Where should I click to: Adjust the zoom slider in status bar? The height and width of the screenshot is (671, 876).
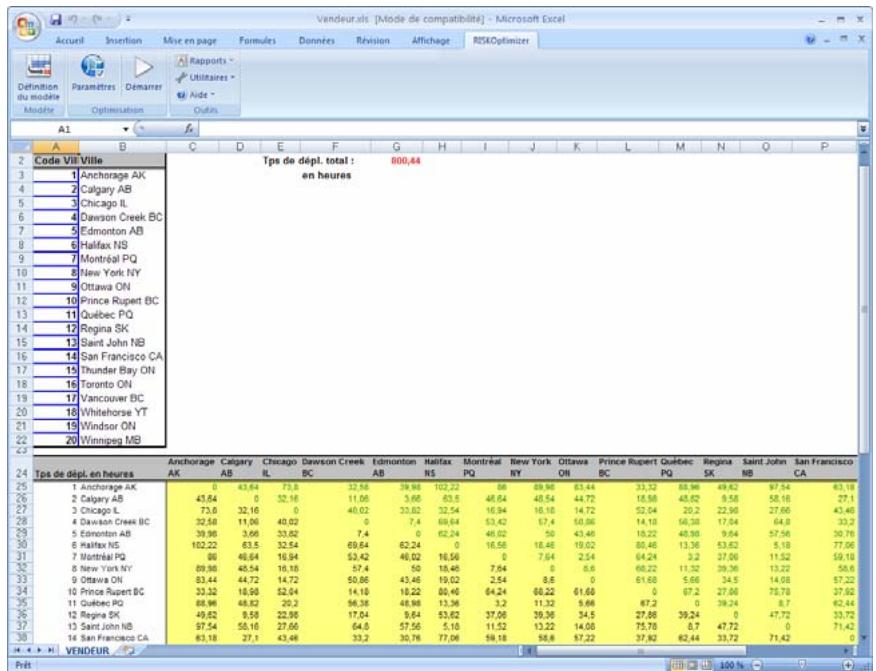pyautogui.click(x=801, y=662)
